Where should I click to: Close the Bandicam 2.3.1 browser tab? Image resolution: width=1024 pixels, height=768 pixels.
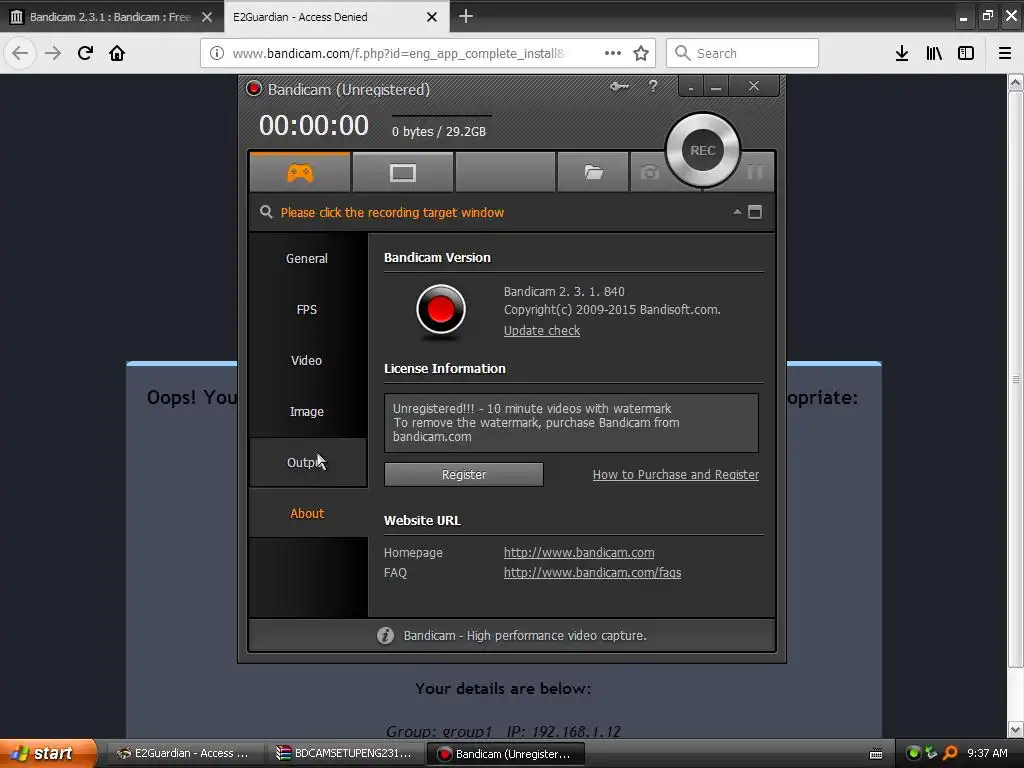pyautogui.click(x=207, y=17)
